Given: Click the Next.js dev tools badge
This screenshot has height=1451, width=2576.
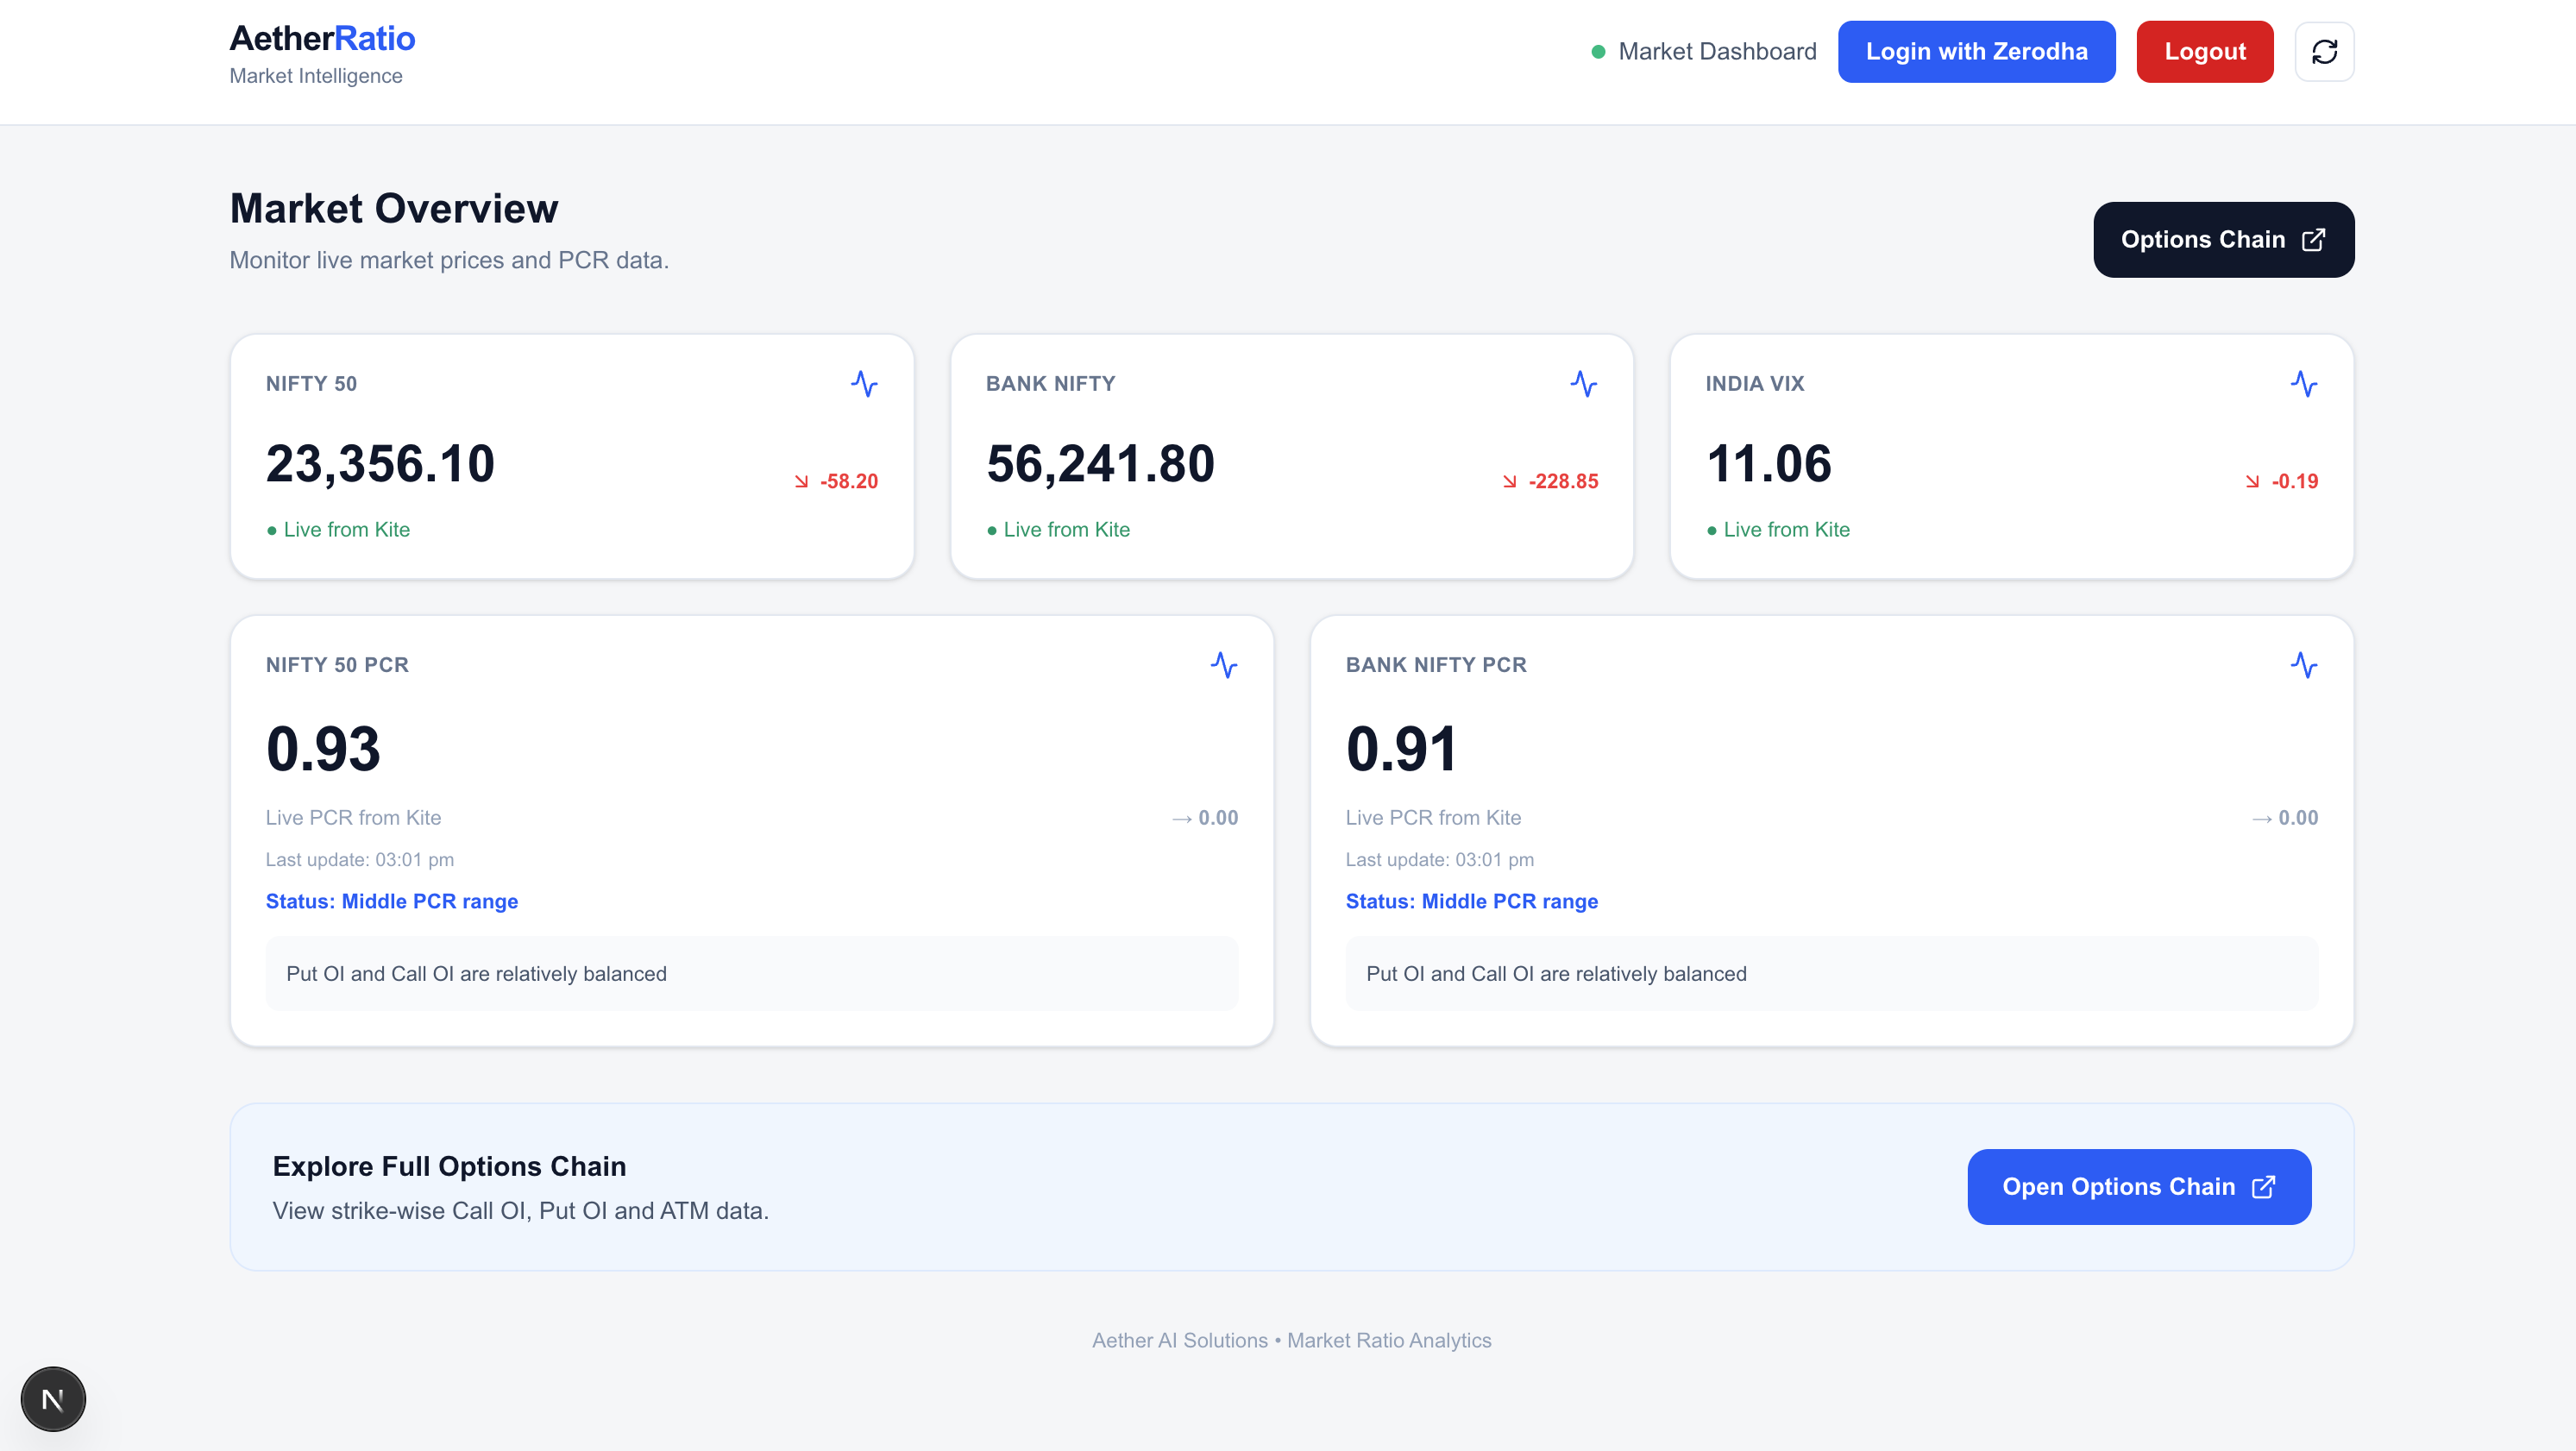Looking at the screenshot, I should pyautogui.click(x=53, y=1398).
